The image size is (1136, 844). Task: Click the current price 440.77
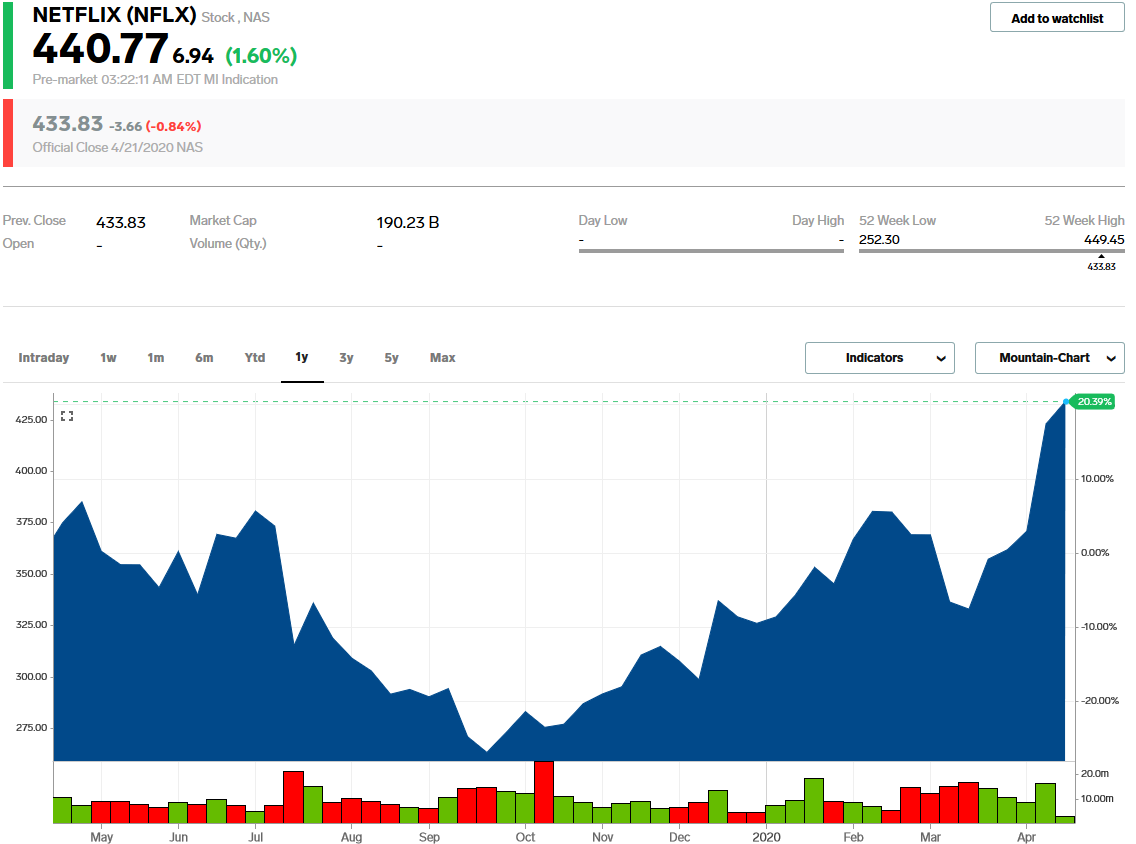100,49
